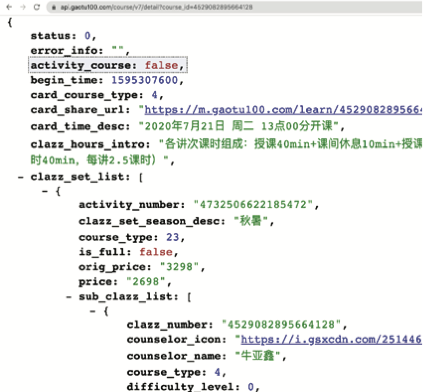Collapse the clazz_set_list array
Image resolution: width=423 pixels, height=392 pixels.
(21, 177)
